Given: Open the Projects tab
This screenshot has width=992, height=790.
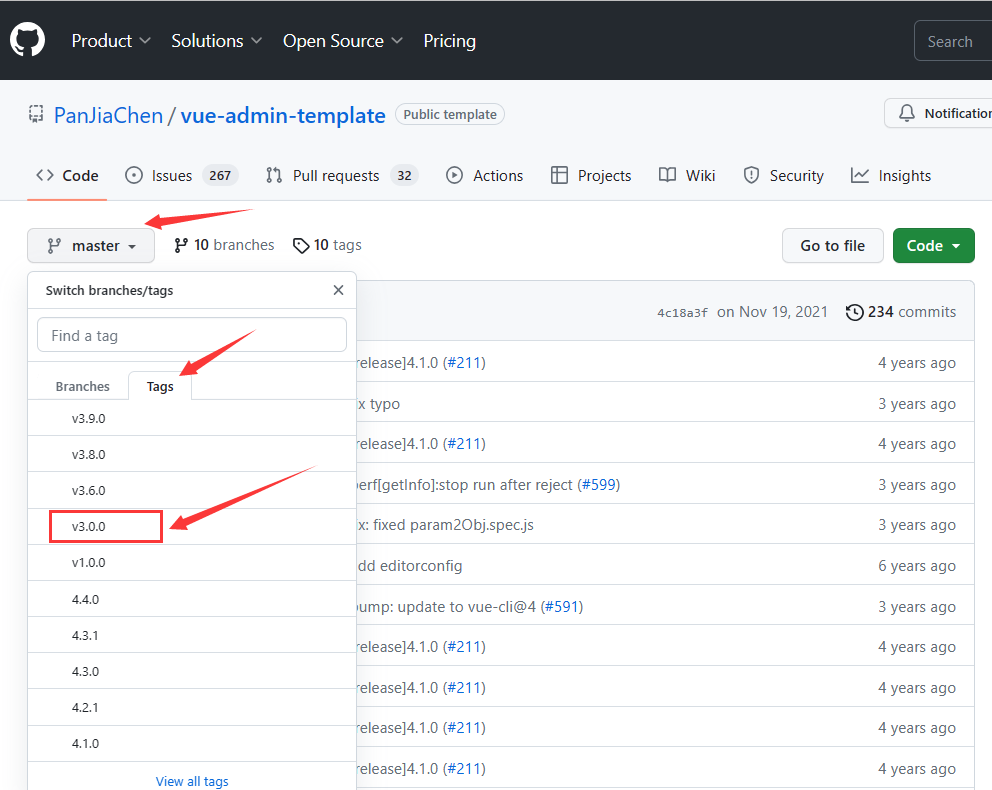Looking at the screenshot, I should (591, 175).
